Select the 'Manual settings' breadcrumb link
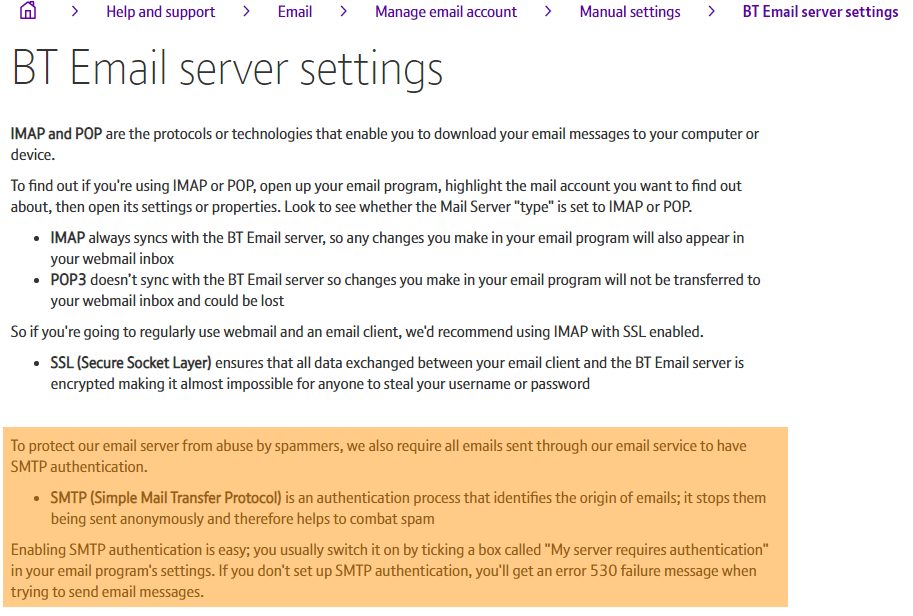This screenshot has width=913, height=616. (x=629, y=12)
